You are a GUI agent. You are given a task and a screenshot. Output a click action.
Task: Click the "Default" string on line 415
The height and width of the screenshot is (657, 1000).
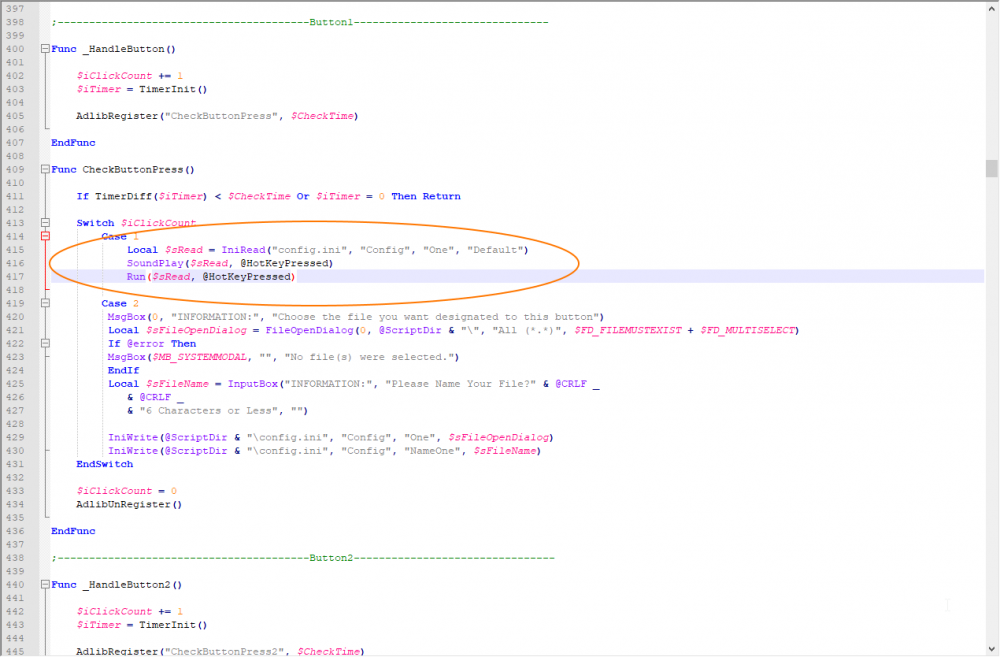[495, 250]
